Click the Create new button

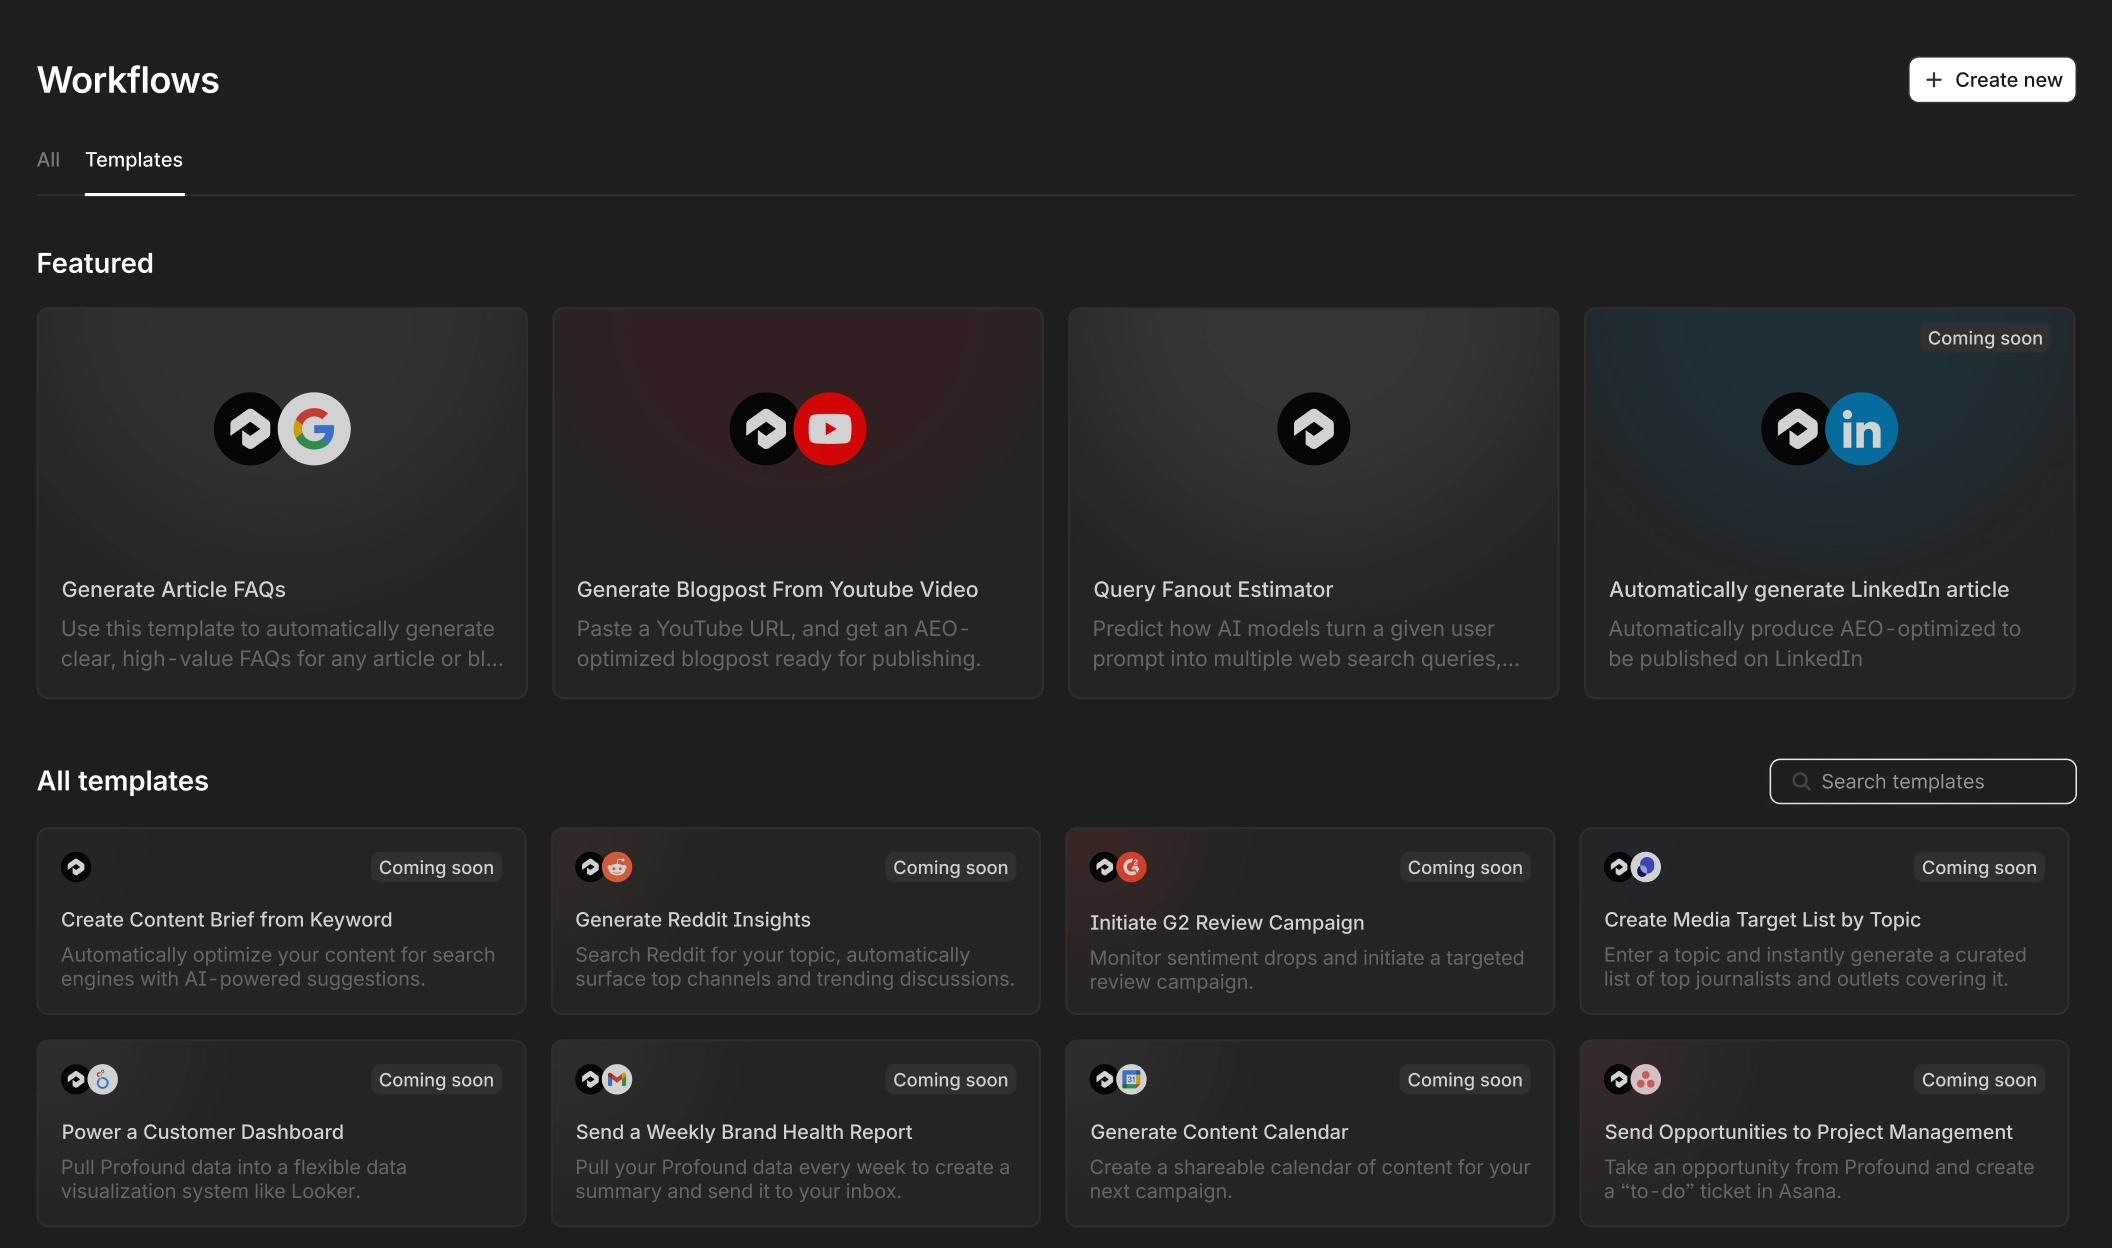(1990, 79)
